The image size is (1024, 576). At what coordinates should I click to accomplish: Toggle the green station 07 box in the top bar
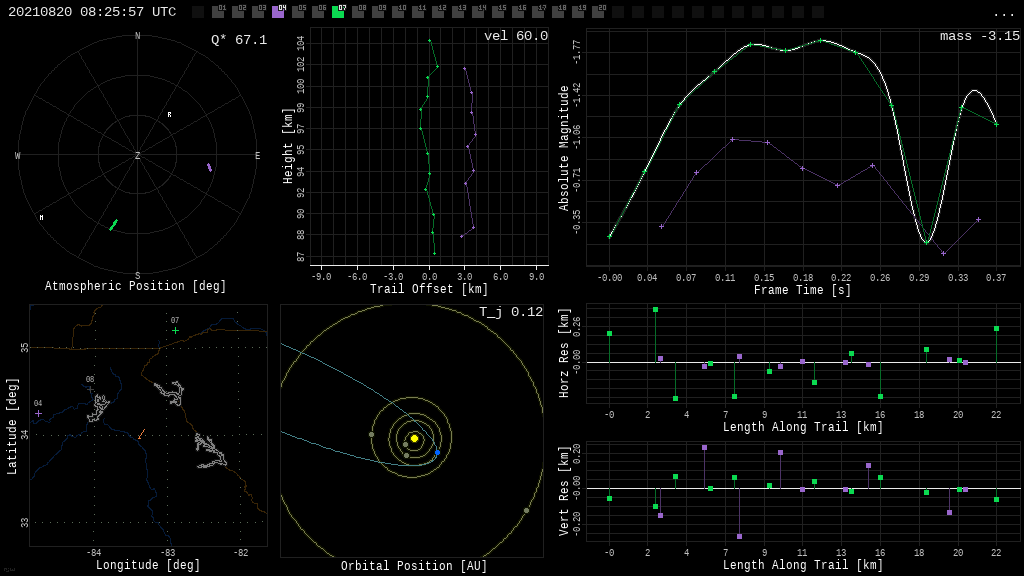pyautogui.click(x=338, y=12)
